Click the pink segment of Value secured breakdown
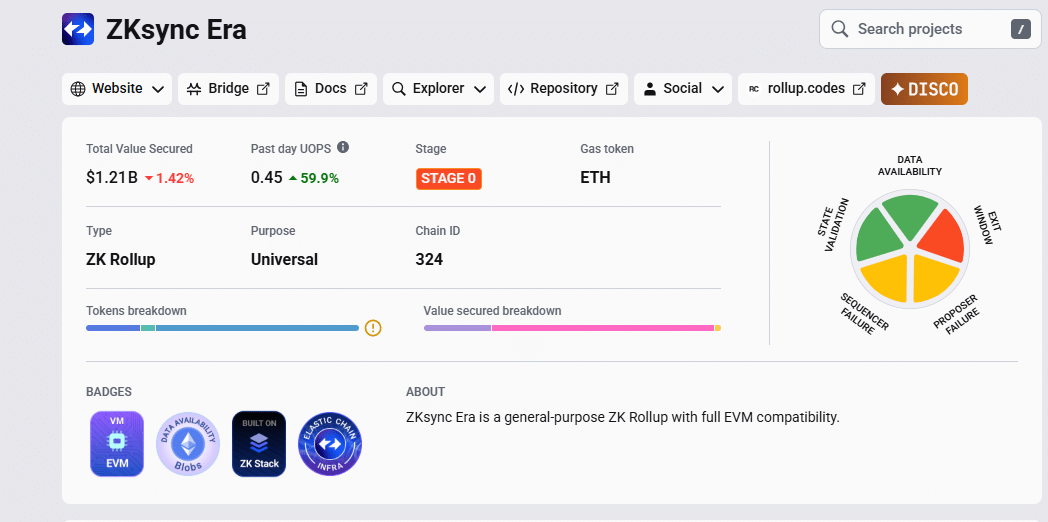This screenshot has height=522, width=1048. coord(603,328)
